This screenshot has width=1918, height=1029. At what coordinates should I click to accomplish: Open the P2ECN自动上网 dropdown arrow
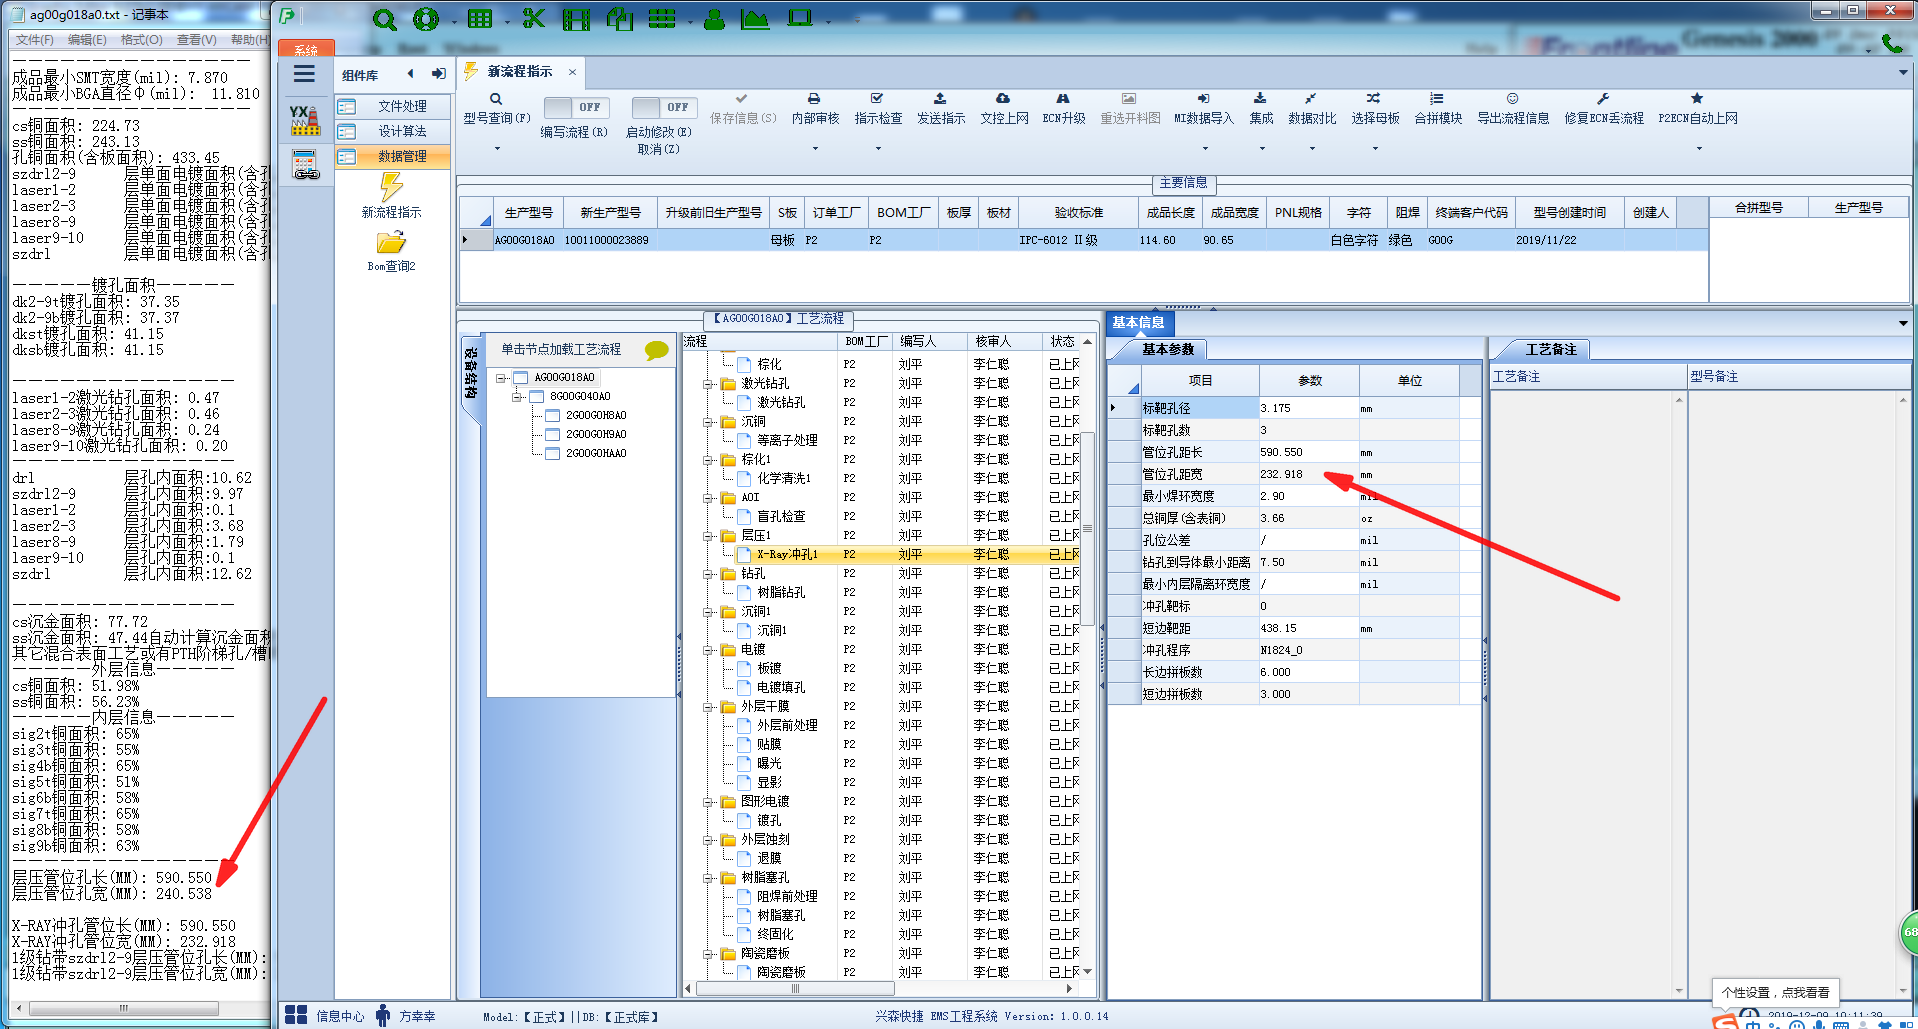[x=1698, y=149]
